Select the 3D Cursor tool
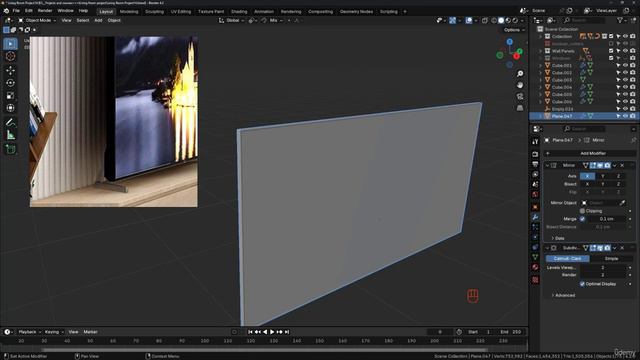 pyautogui.click(x=11, y=56)
